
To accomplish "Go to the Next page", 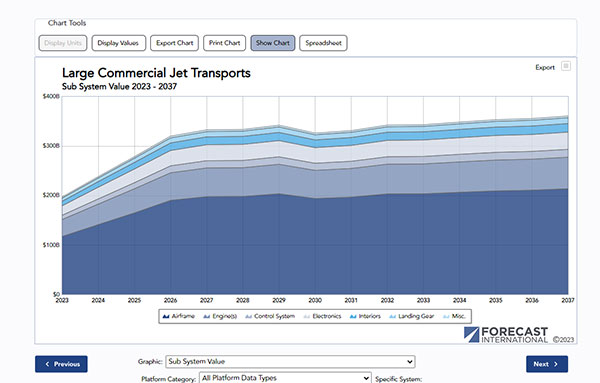I will [547, 364].
